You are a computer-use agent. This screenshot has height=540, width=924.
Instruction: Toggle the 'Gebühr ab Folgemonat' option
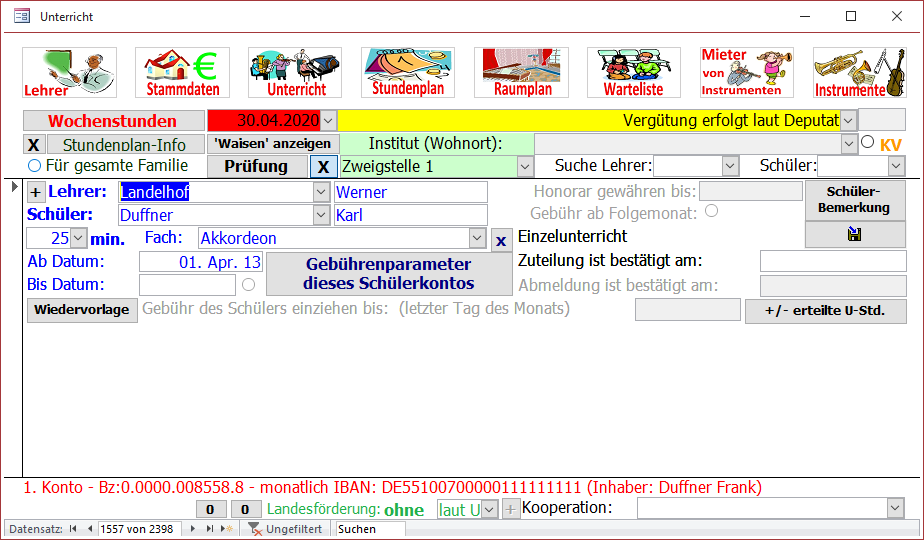point(711,211)
